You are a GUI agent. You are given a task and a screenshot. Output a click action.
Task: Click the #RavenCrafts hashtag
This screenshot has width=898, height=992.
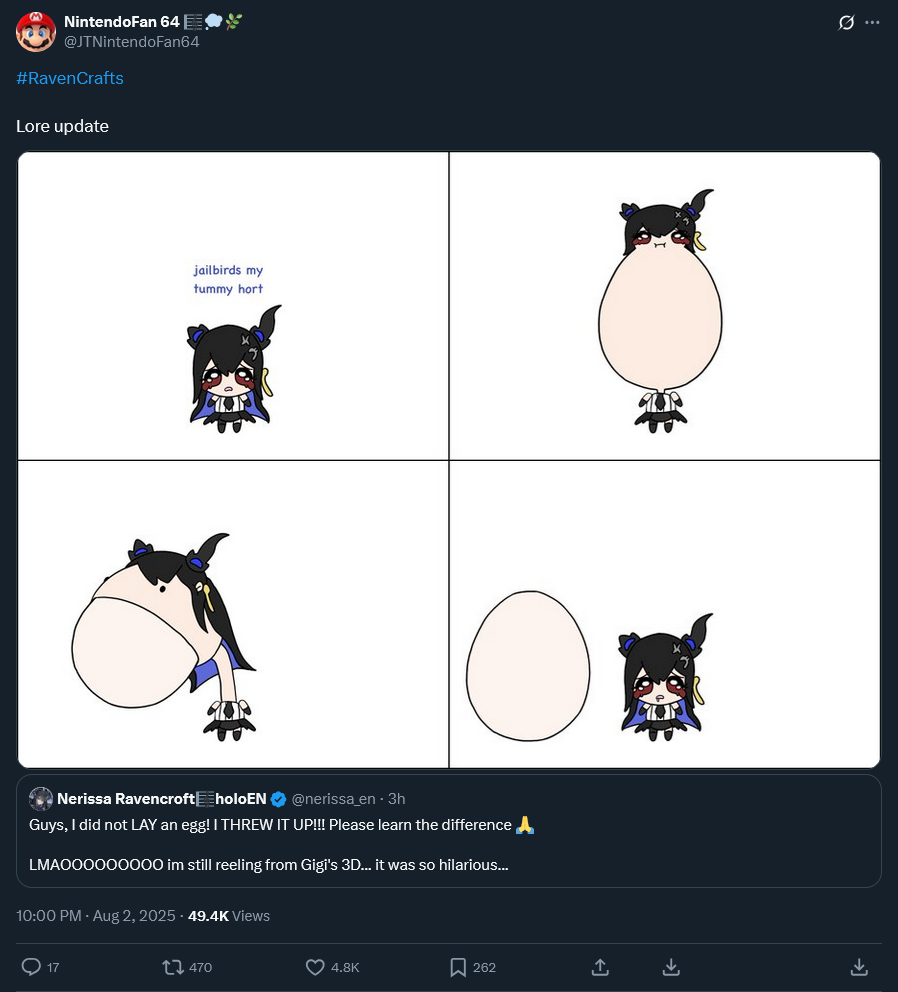tap(70, 78)
